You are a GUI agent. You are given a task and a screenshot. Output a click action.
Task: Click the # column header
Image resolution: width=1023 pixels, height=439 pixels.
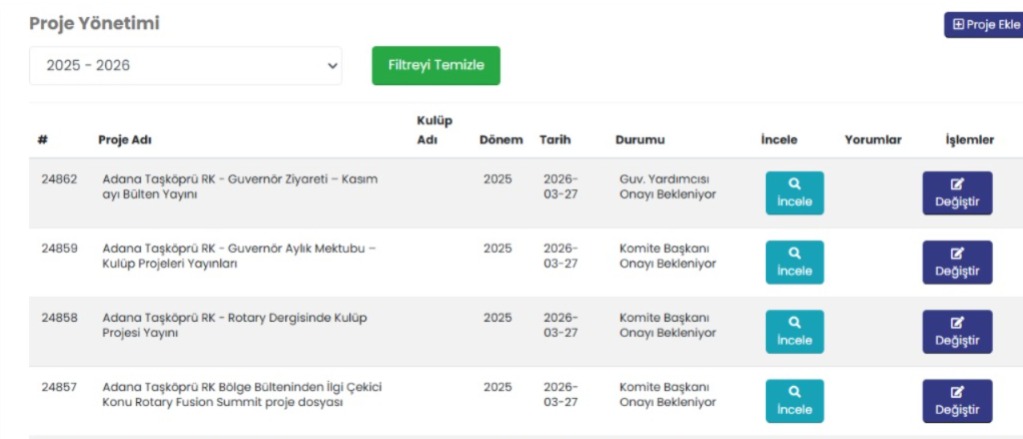[43, 140]
